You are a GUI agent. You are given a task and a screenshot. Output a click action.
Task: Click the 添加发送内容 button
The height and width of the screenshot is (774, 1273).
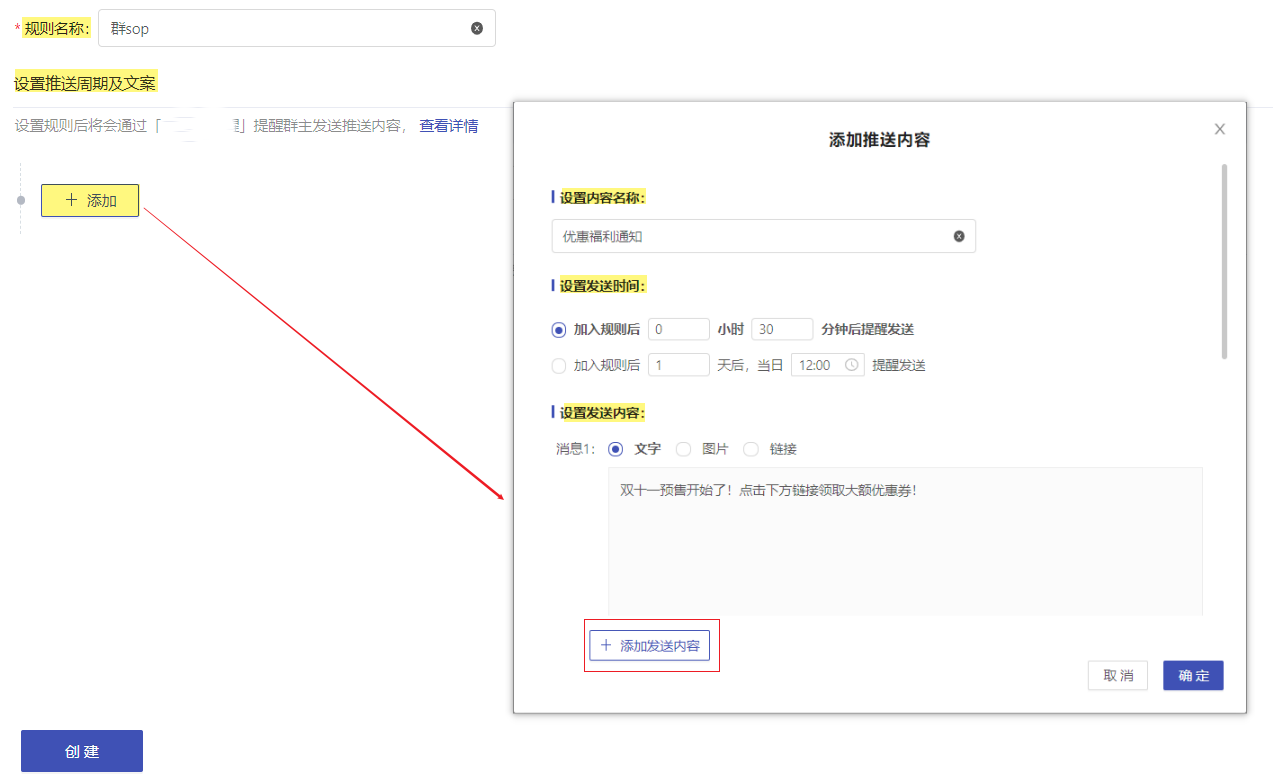[x=650, y=646]
